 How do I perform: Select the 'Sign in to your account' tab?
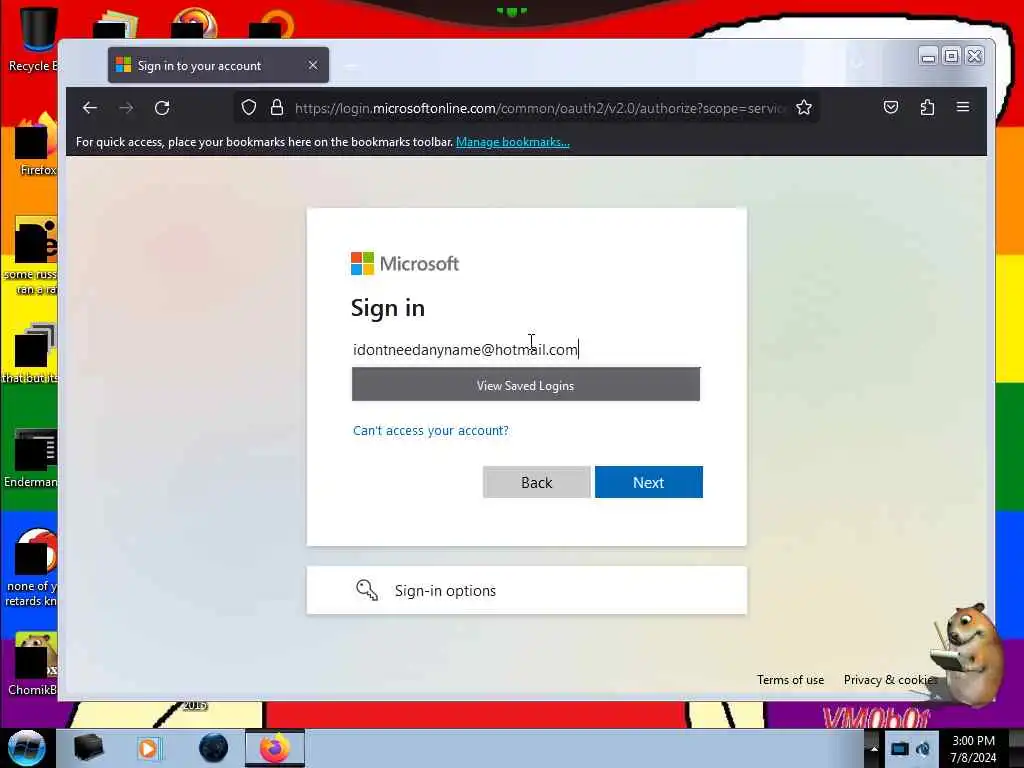tap(218, 65)
